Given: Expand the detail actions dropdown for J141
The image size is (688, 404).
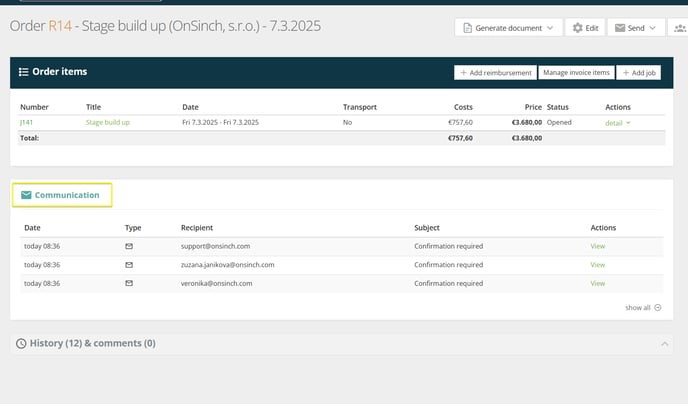Looking at the screenshot, I should tap(618, 123).
